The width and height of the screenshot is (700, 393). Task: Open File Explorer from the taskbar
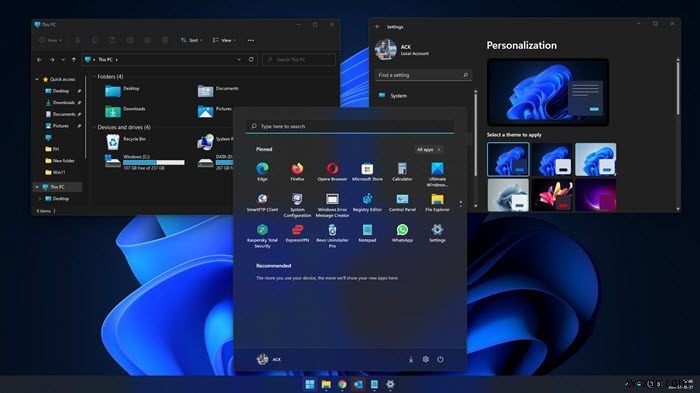[x=326, y=384]
